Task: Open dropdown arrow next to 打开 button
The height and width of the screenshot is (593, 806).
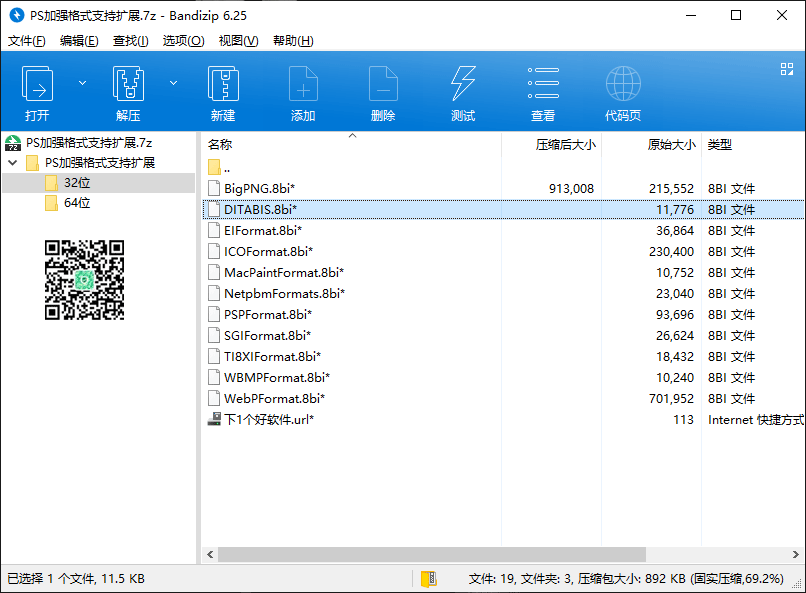Action: (82, 82)
